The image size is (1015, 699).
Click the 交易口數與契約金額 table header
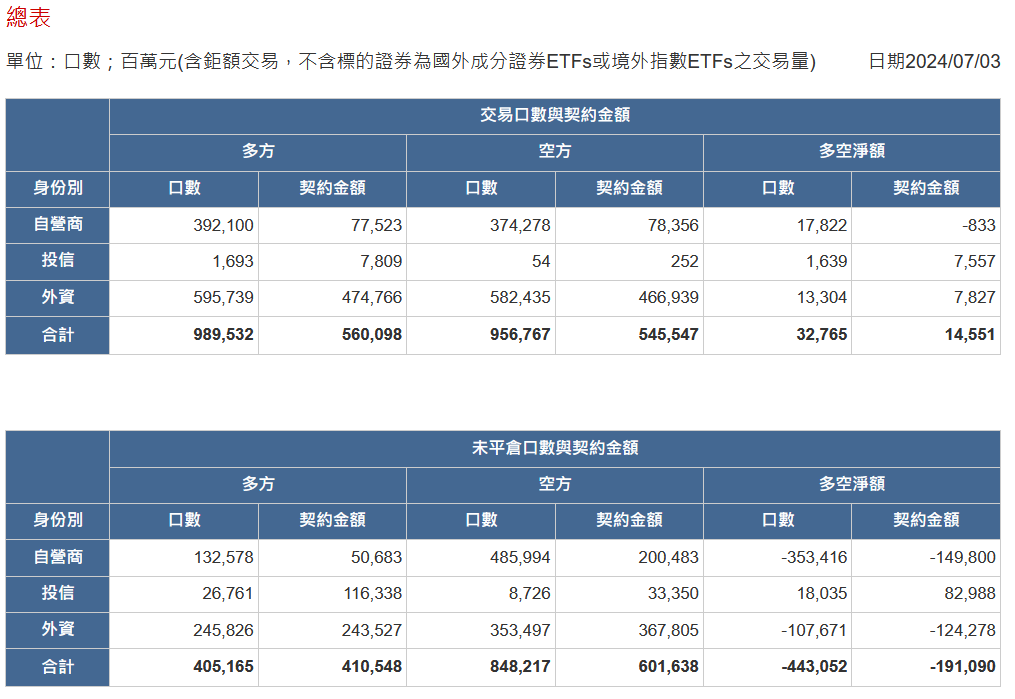coord(555,115)
